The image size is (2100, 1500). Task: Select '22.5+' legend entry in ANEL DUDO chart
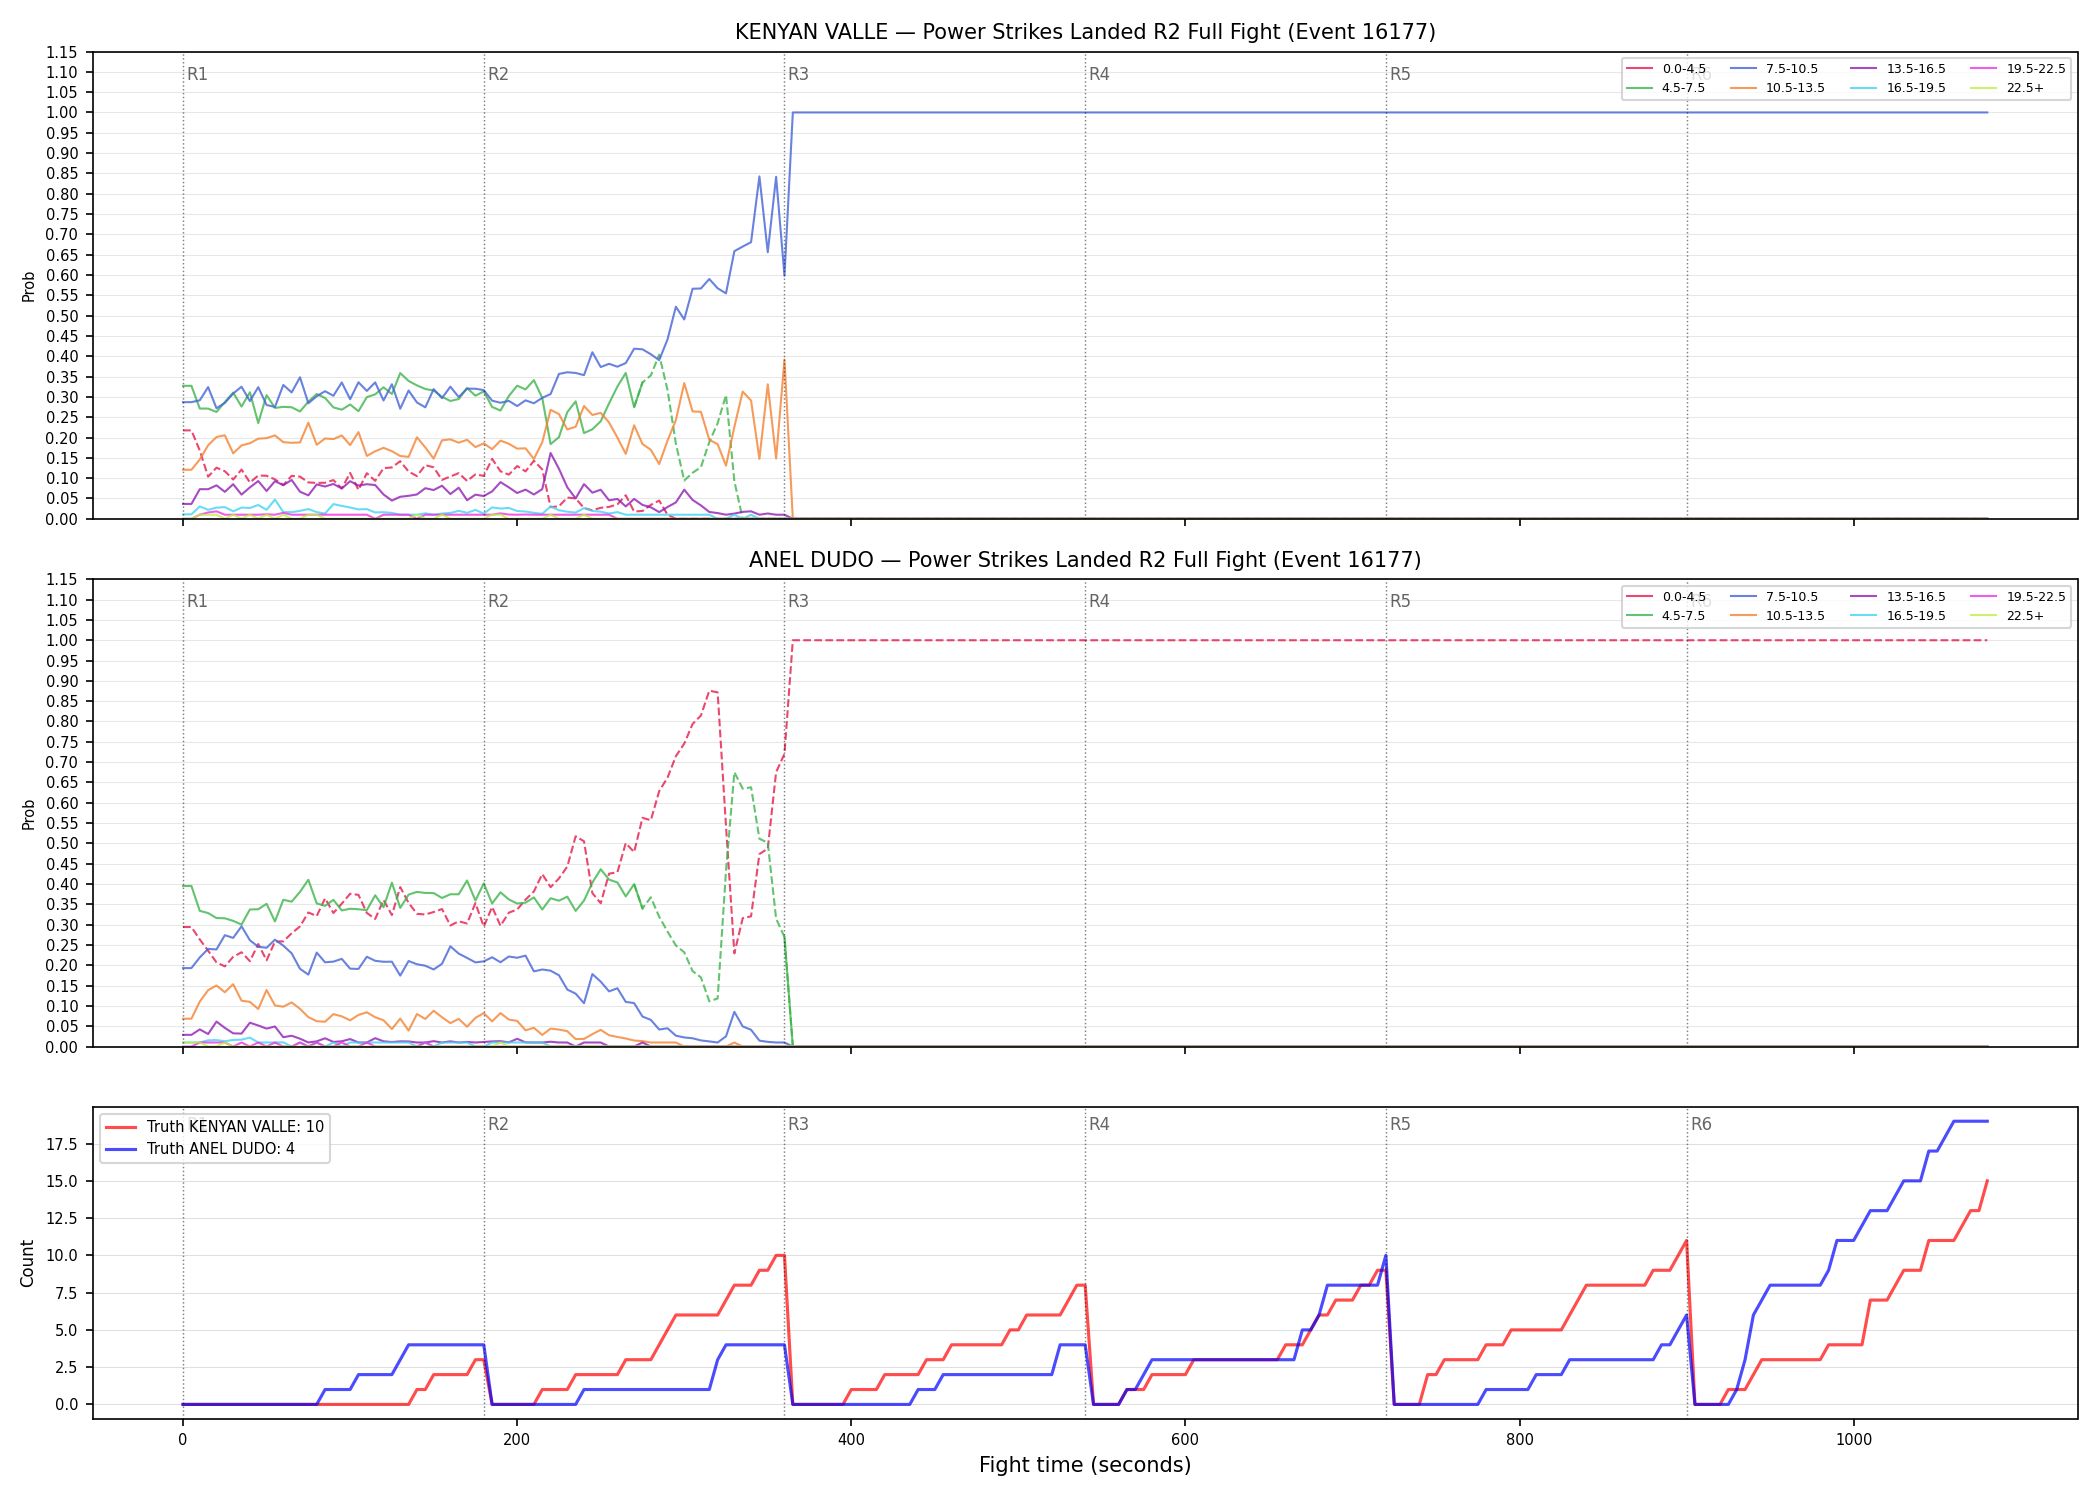2008,616
